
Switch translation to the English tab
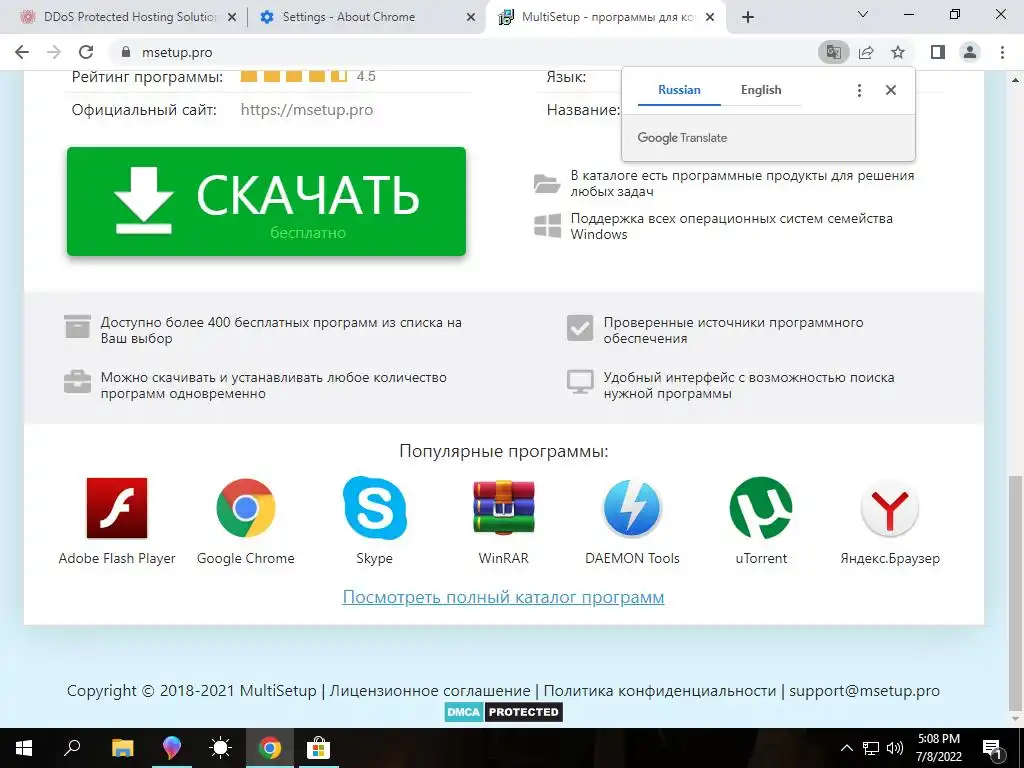point(761,90)
